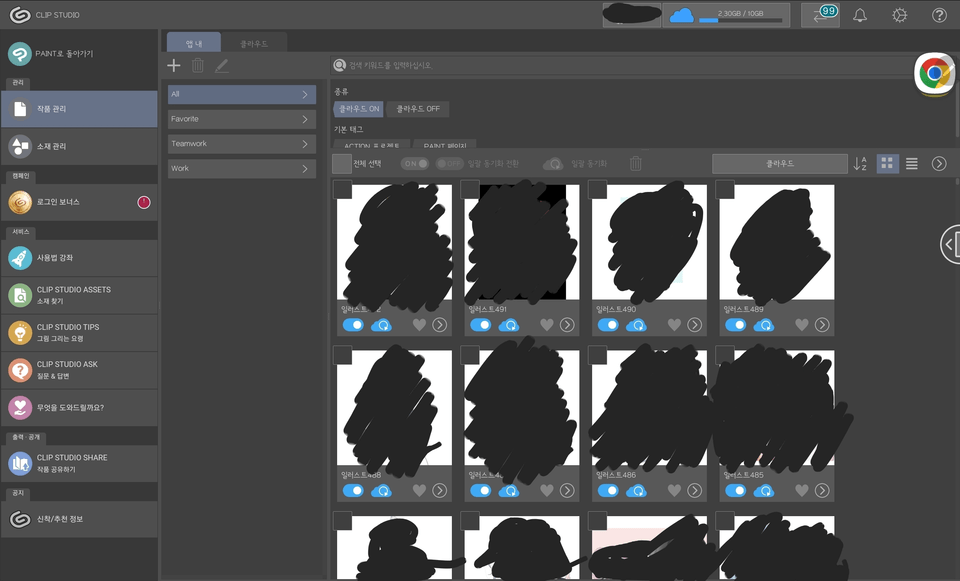Expand the Work folder chevron
The image size is (960, 581).
pyautogui.click(x=305, y=168)
